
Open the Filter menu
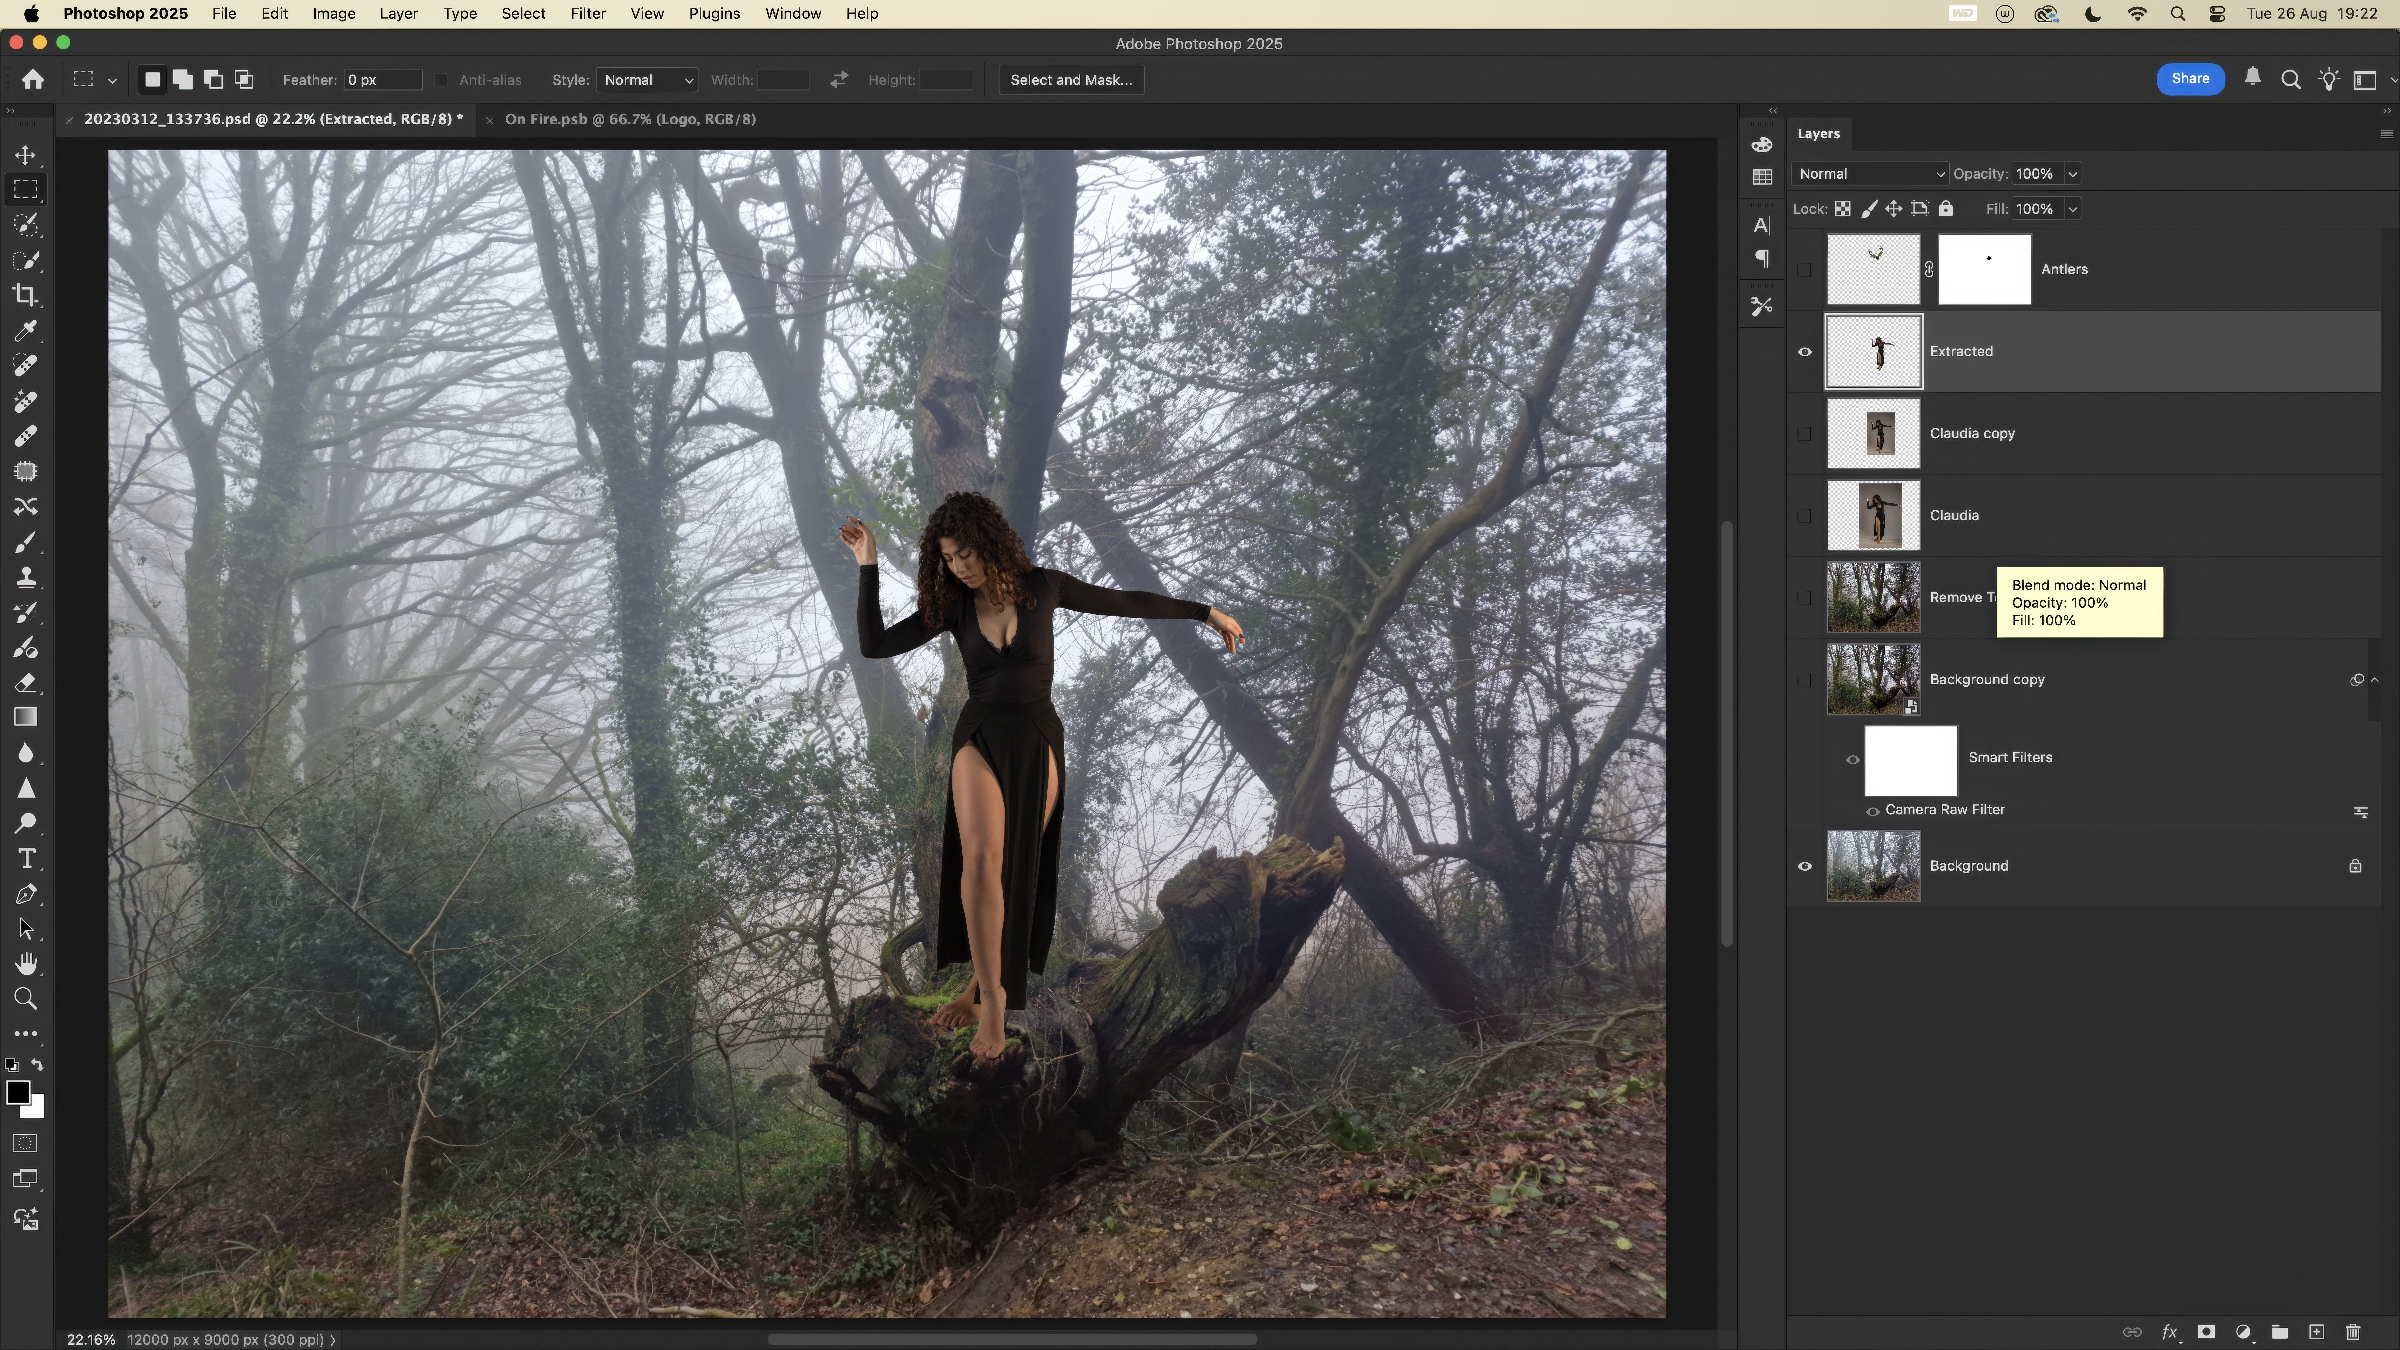point(588,14)
